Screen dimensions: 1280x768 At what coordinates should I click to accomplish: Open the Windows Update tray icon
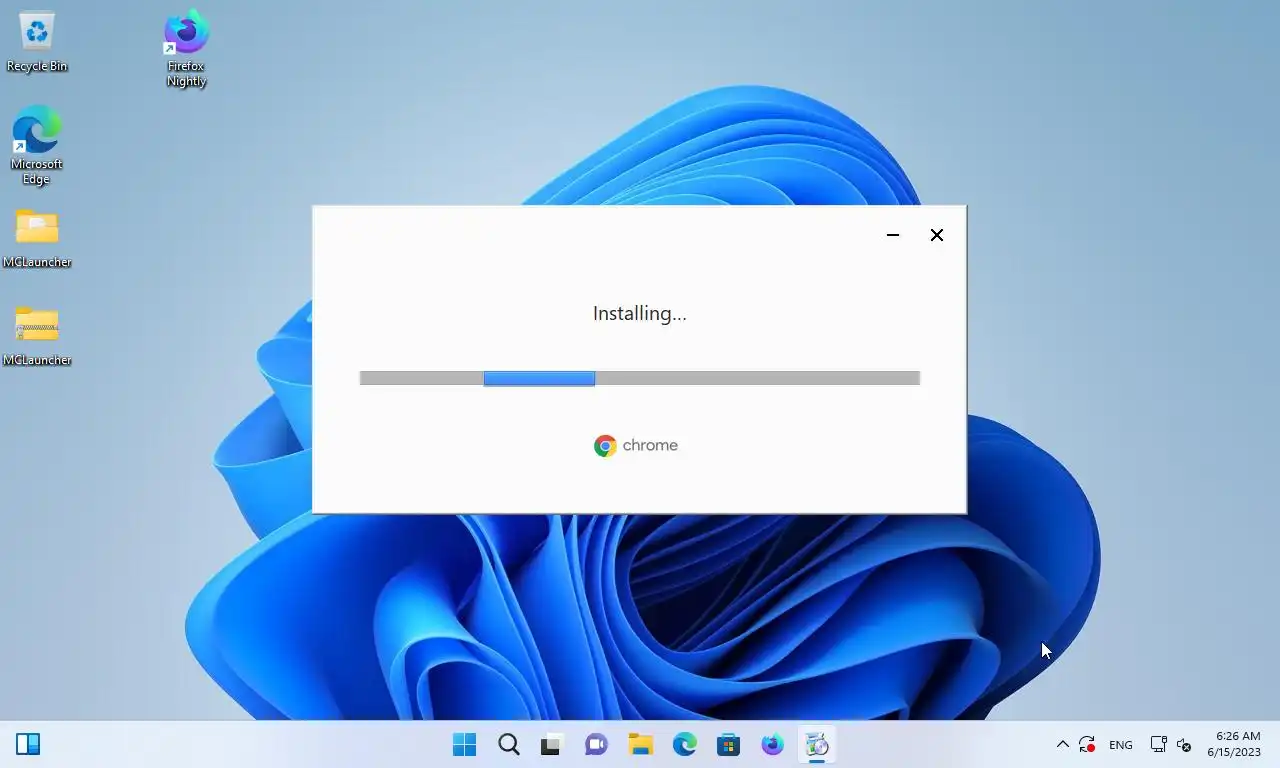coord(1087,744)
